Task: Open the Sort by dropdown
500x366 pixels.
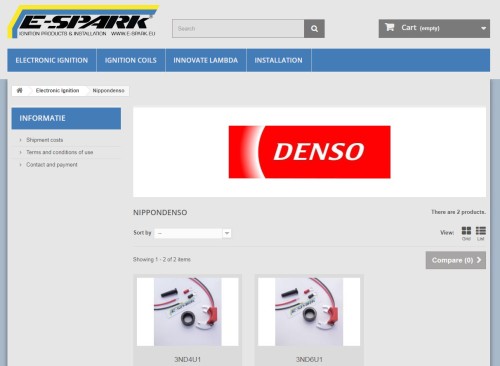Action: click(x=193, y=233)
